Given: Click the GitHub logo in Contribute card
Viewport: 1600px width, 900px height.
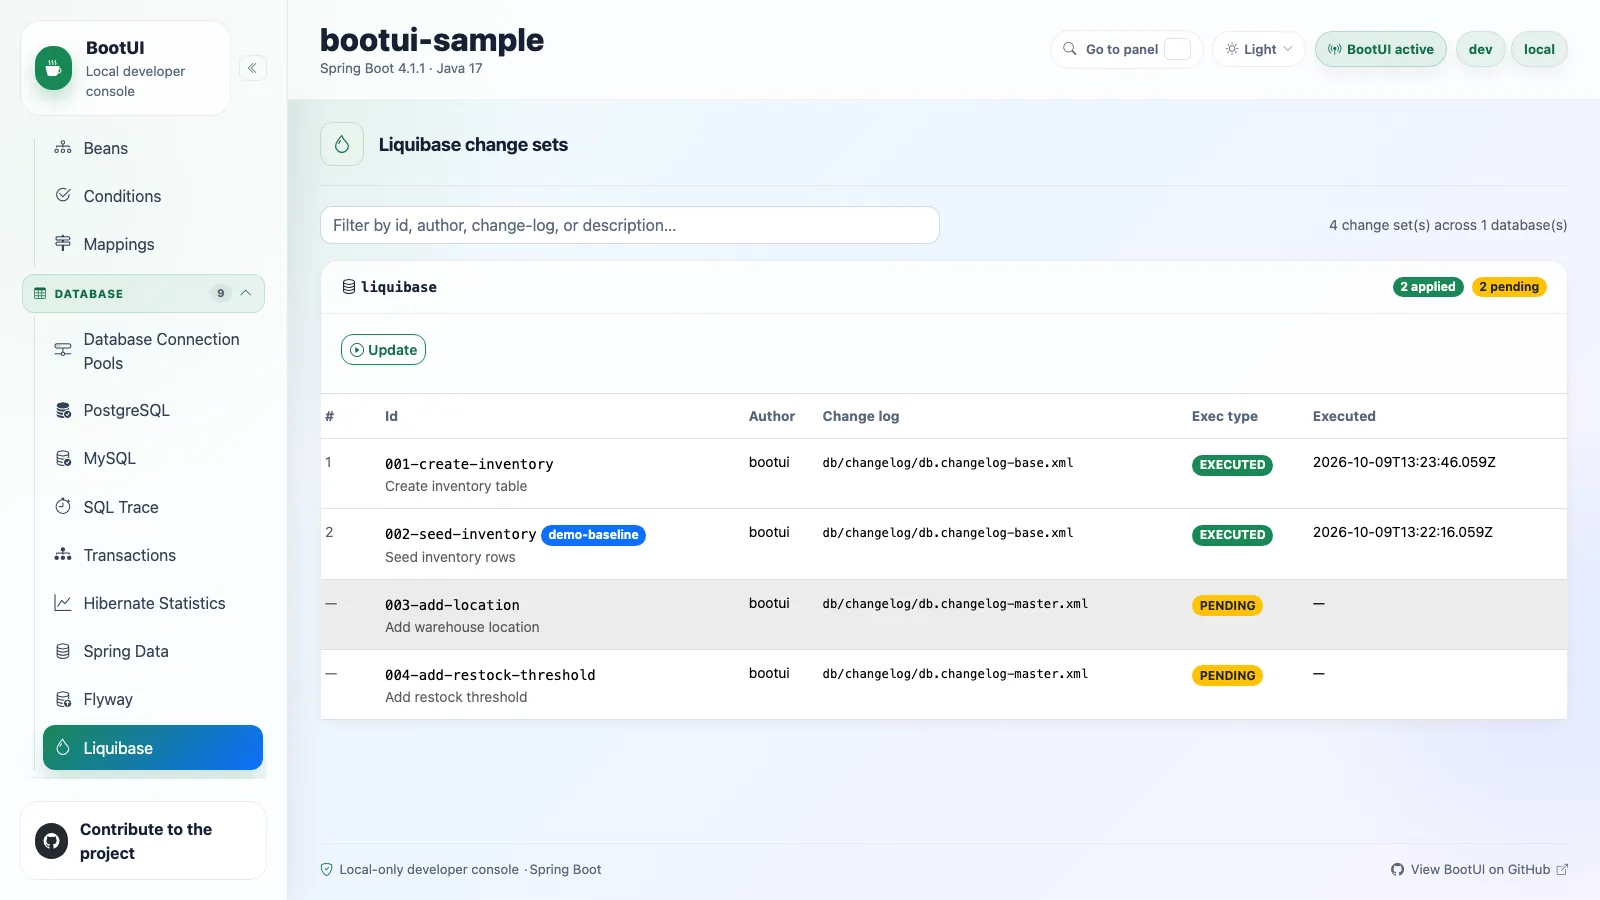Looking at the screenshot, I should [x=52, y=841].
